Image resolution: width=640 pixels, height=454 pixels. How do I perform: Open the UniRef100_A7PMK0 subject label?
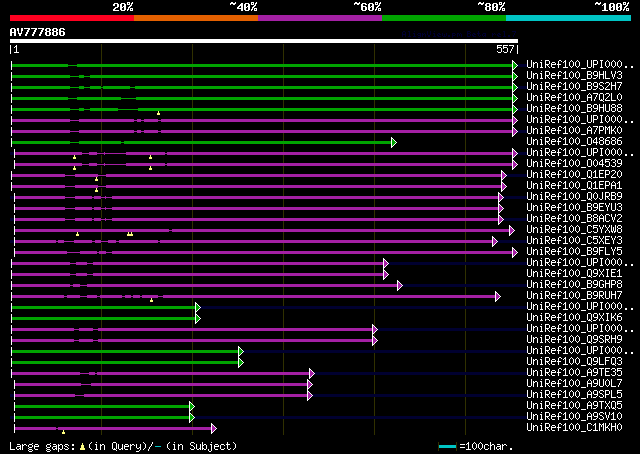[574, 130]
